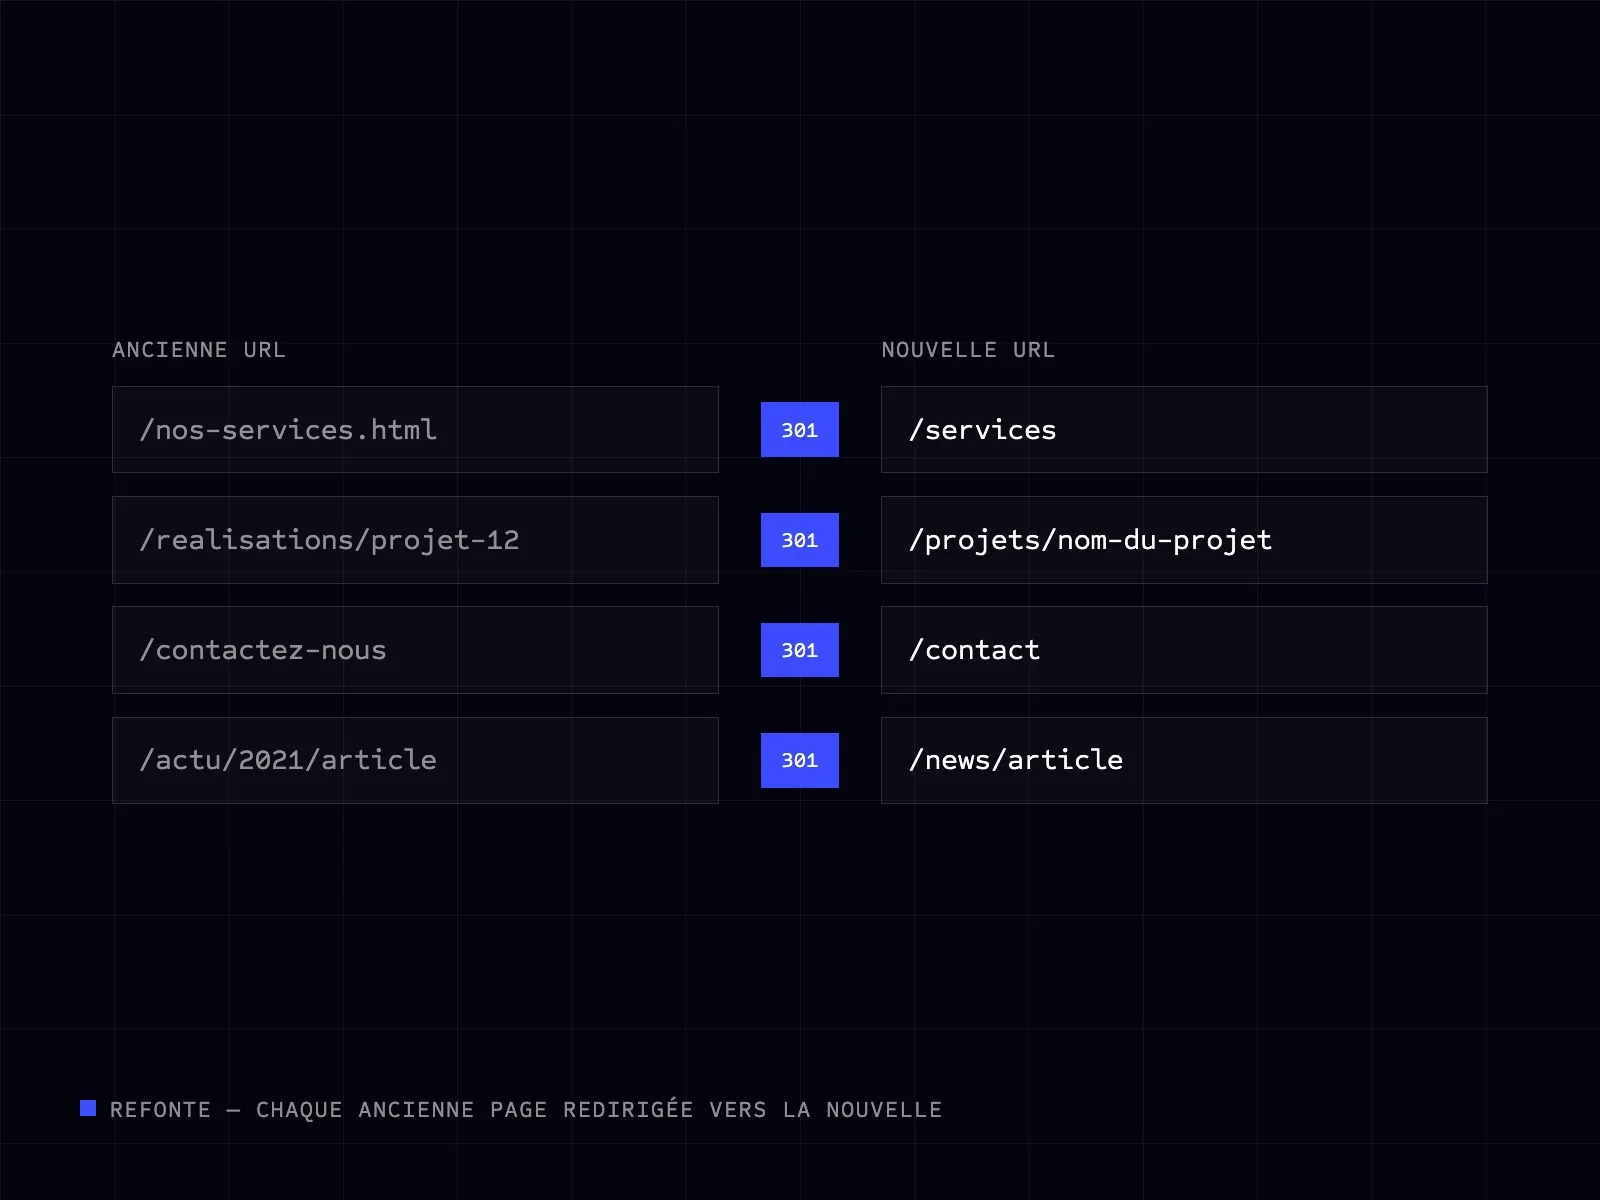
Task: Click the 301 badge beside /realisations/projet-12
Action: click(800, 540)
